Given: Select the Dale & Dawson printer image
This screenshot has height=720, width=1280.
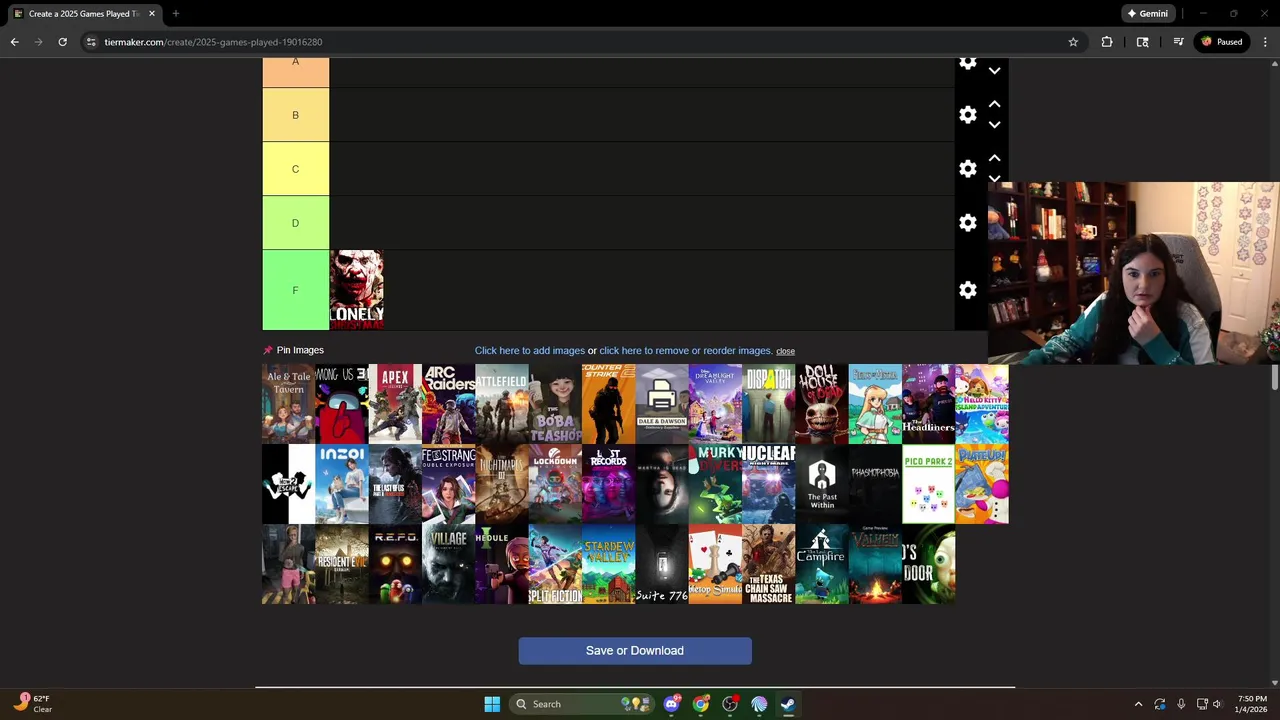Looking at the screenshot, I should pyautogui.click(x=662, y=404).
